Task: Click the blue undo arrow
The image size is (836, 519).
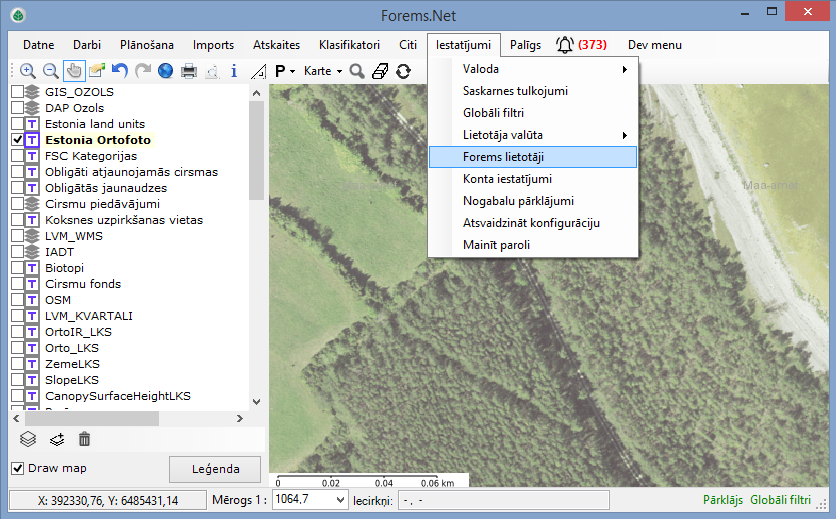Action: pyautogui.click(x=120, y=71)
